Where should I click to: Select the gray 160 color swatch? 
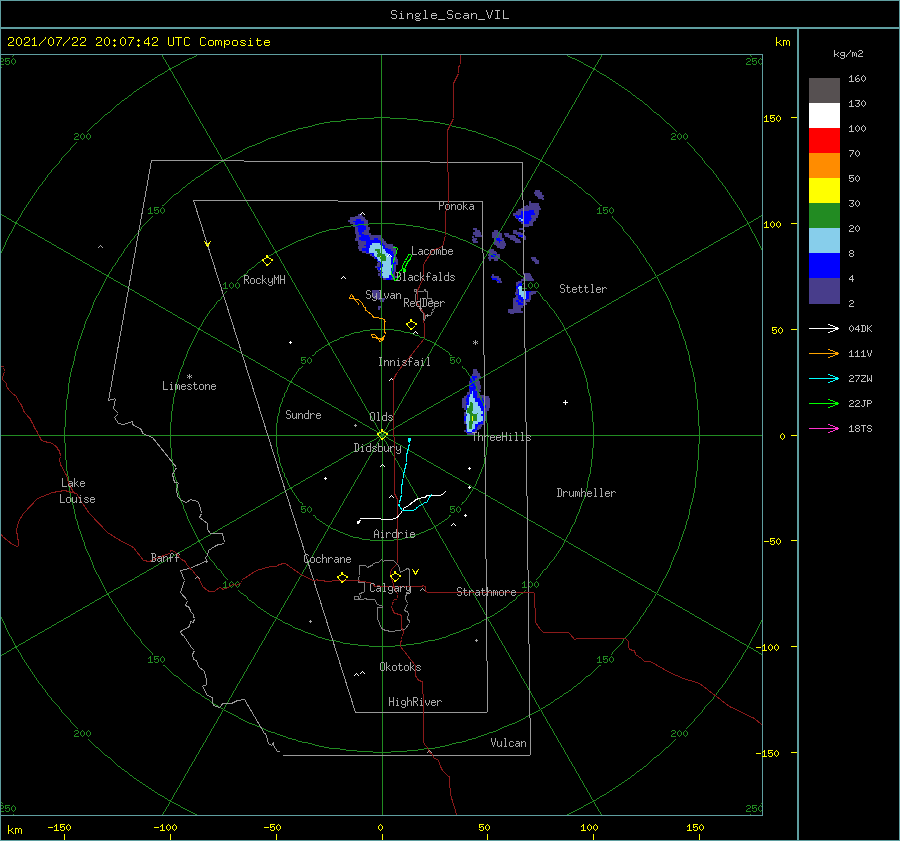(x=824, y=90)
